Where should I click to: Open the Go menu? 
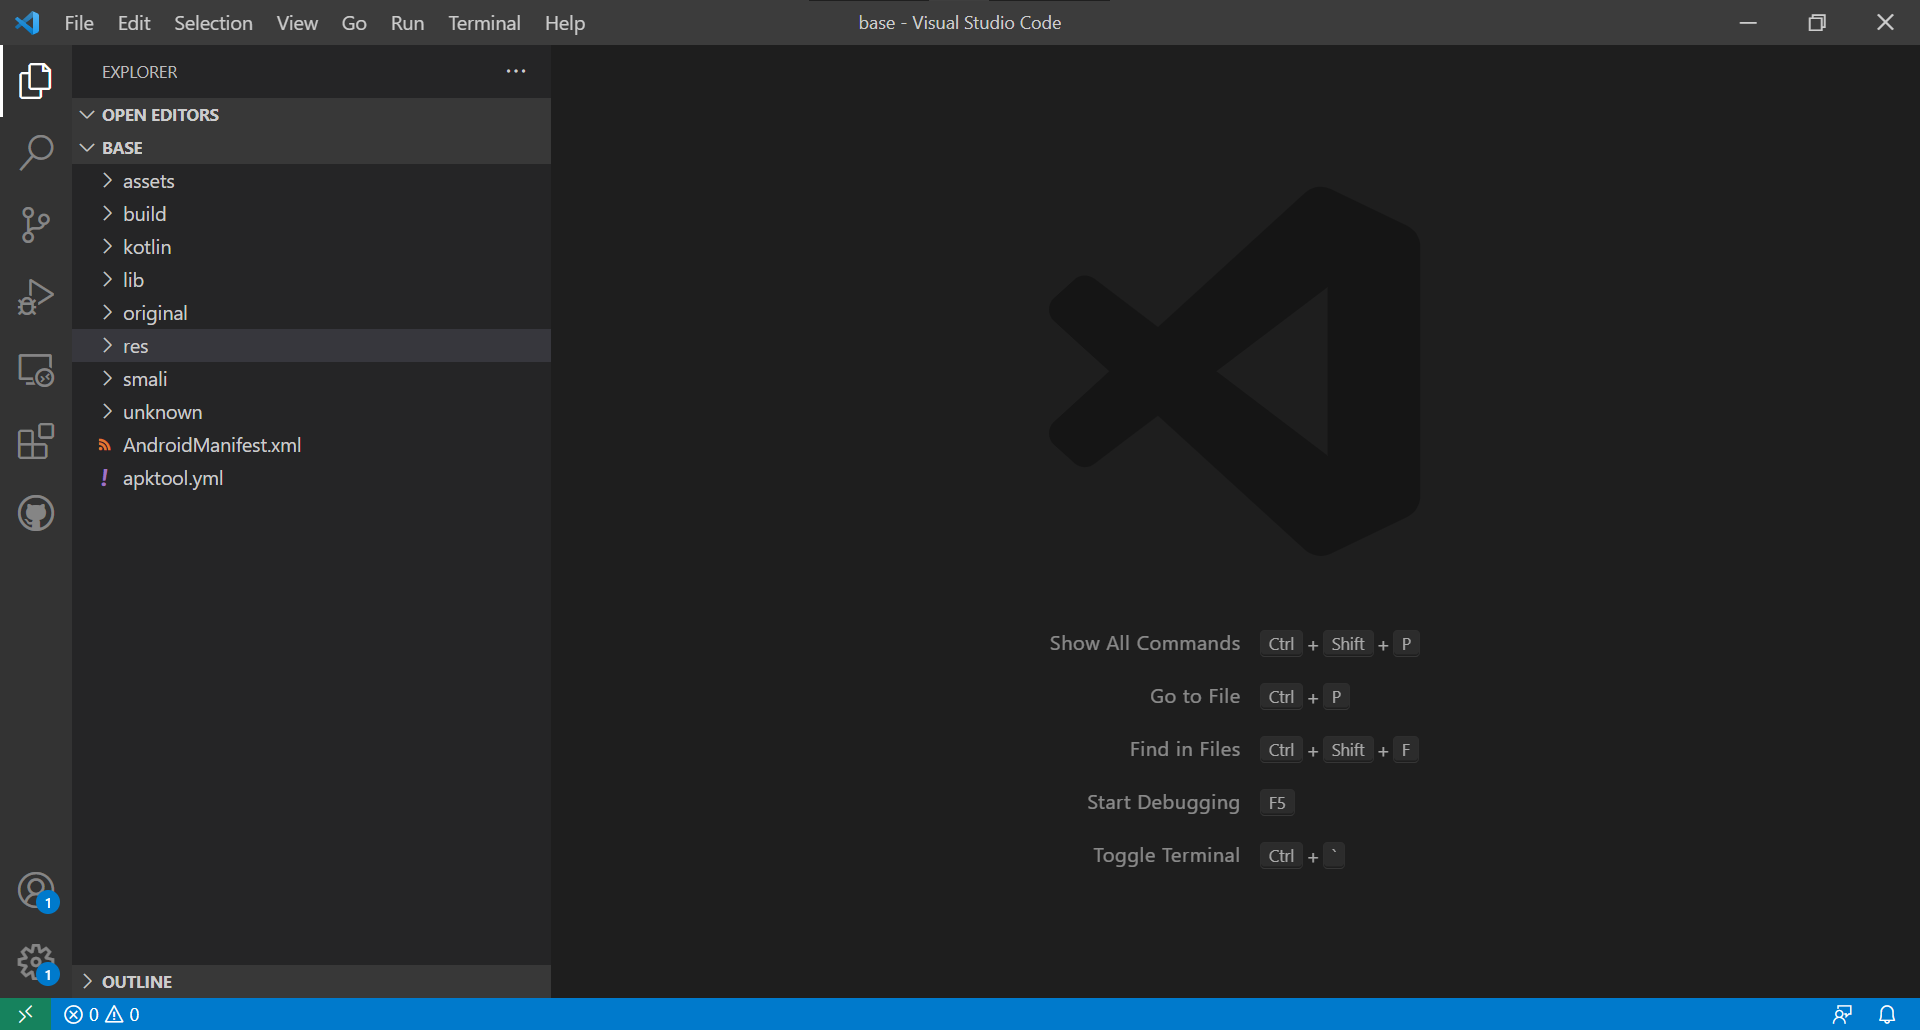354,22
